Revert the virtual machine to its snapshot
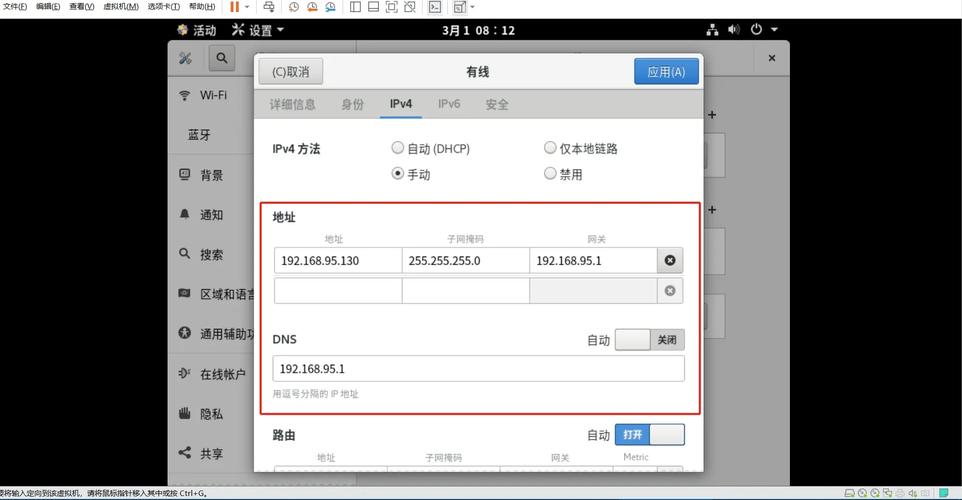Viewport: 962px width, 500px height. point(312,7)
